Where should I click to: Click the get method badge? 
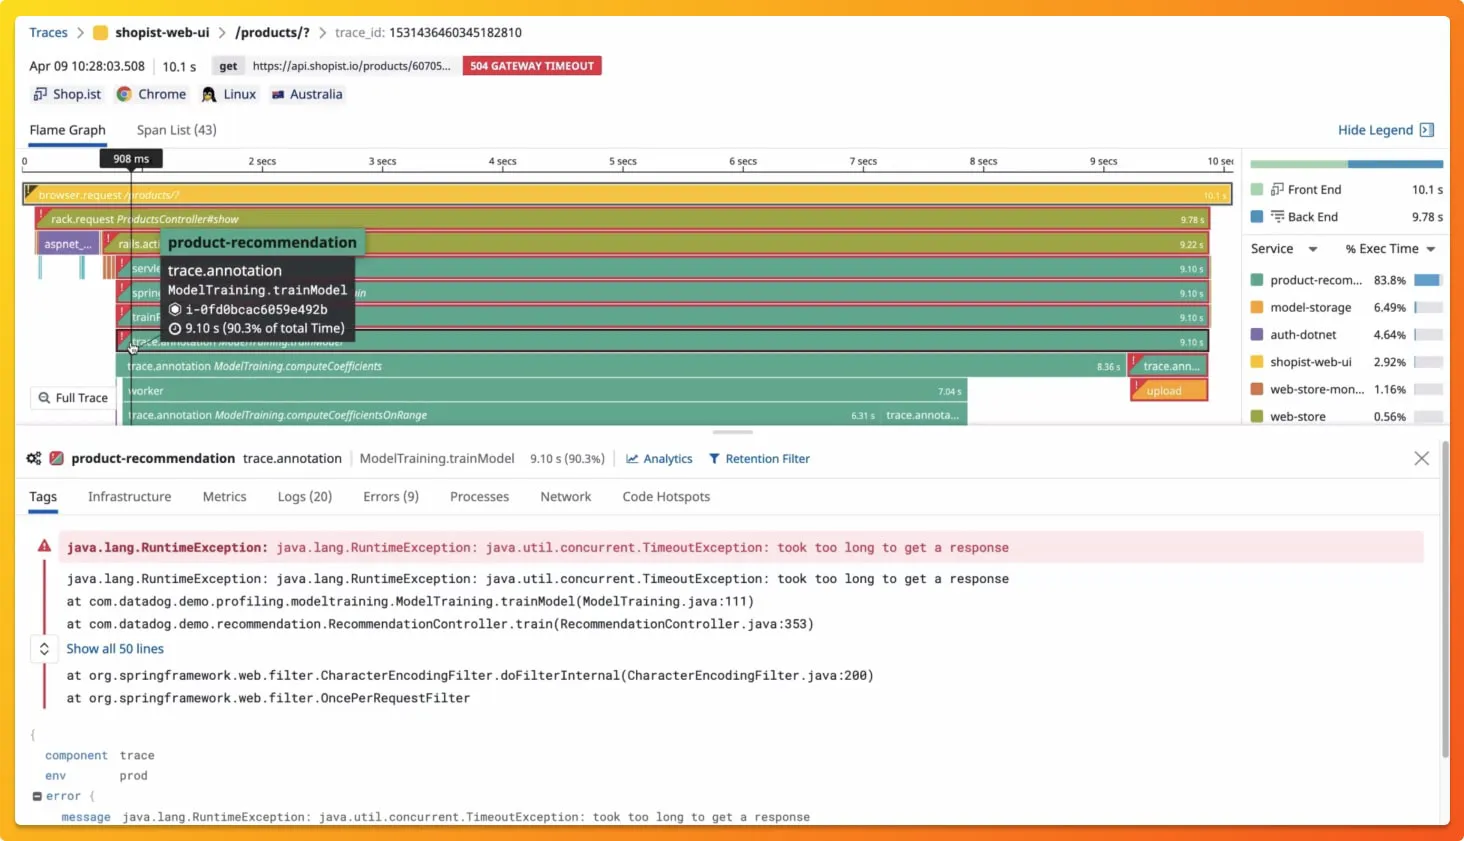(228, 66)
